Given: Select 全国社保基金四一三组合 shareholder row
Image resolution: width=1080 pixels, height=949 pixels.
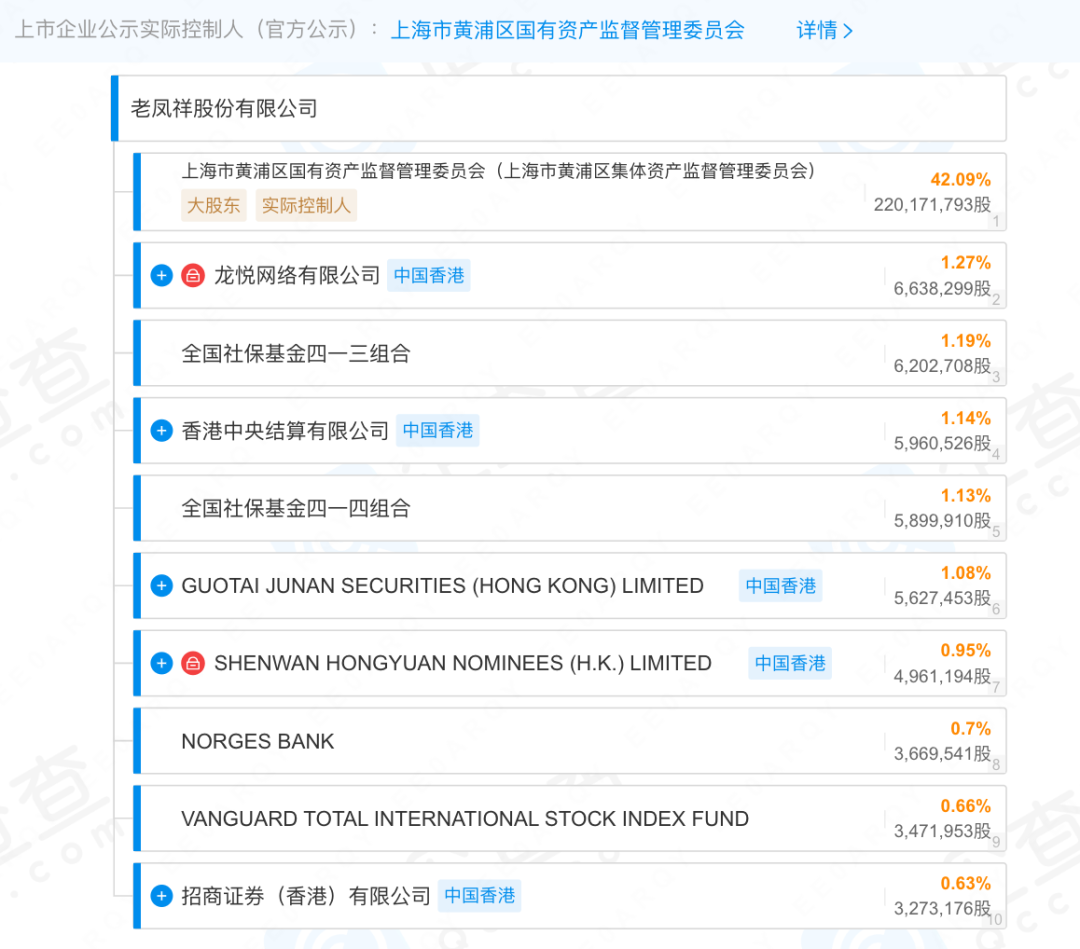Looking at the screenshot, I should click(296, 353).
